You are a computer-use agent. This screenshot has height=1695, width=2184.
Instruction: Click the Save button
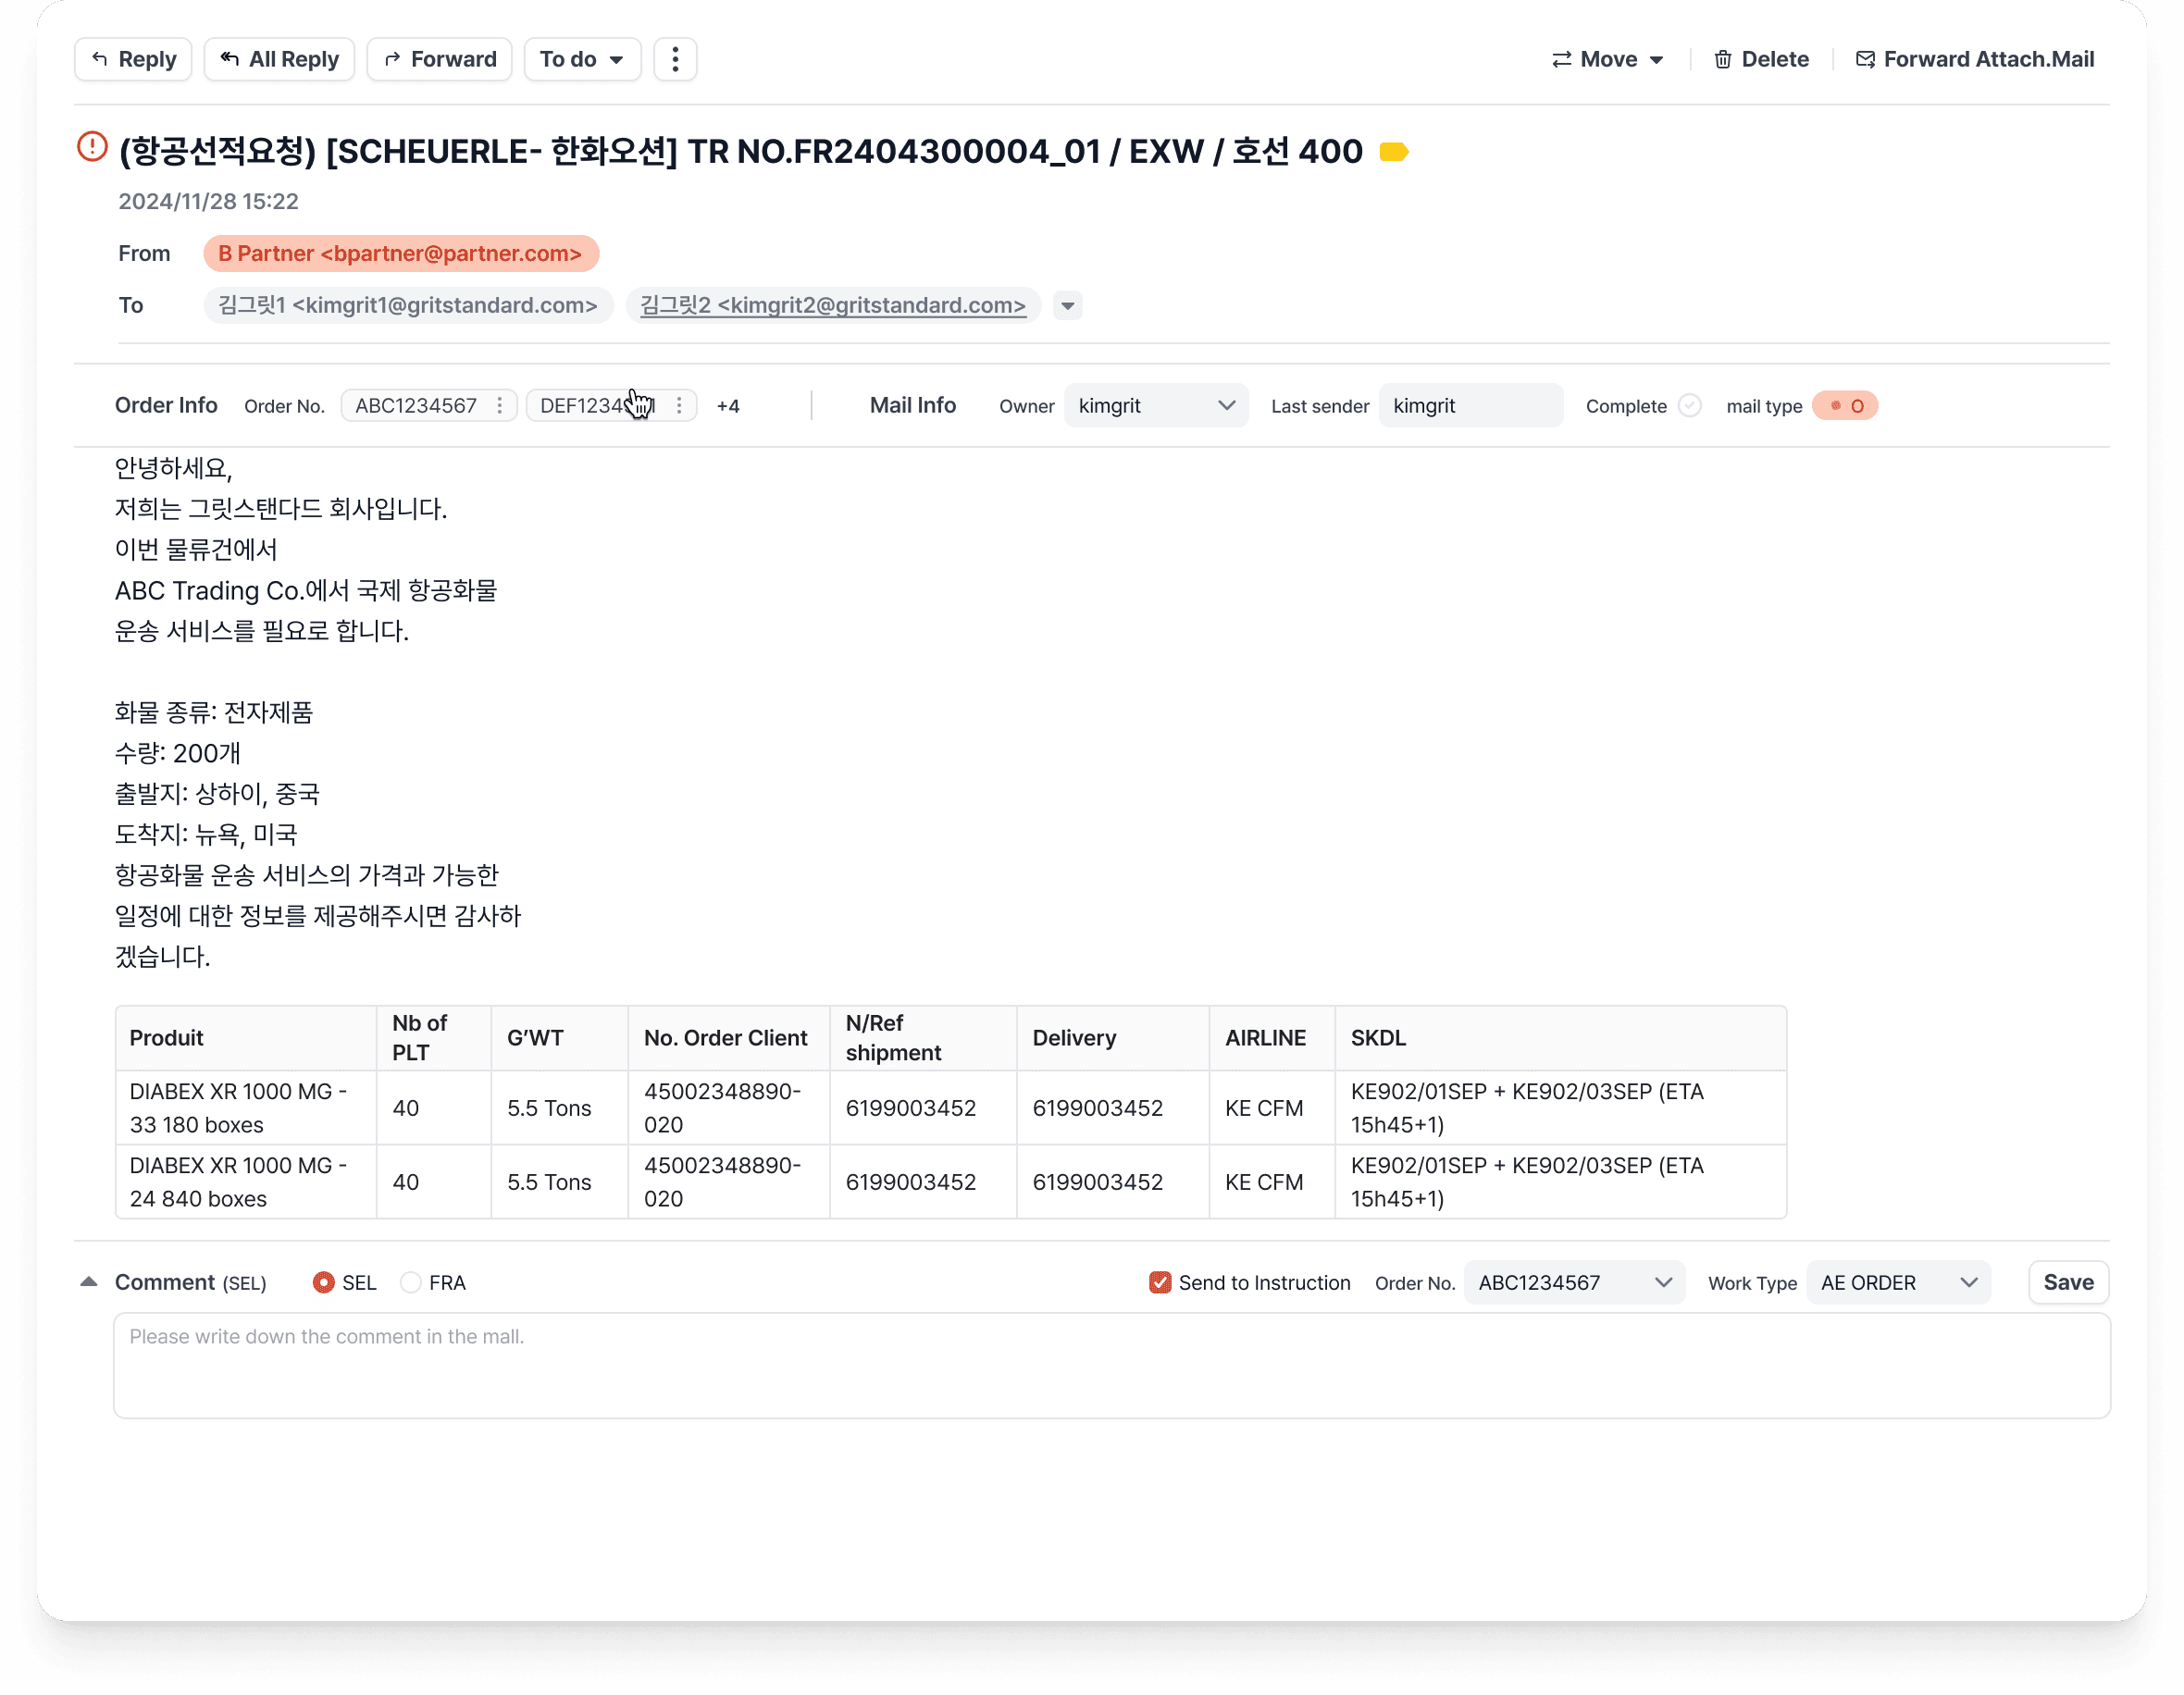click(x=2067, y=1283)
